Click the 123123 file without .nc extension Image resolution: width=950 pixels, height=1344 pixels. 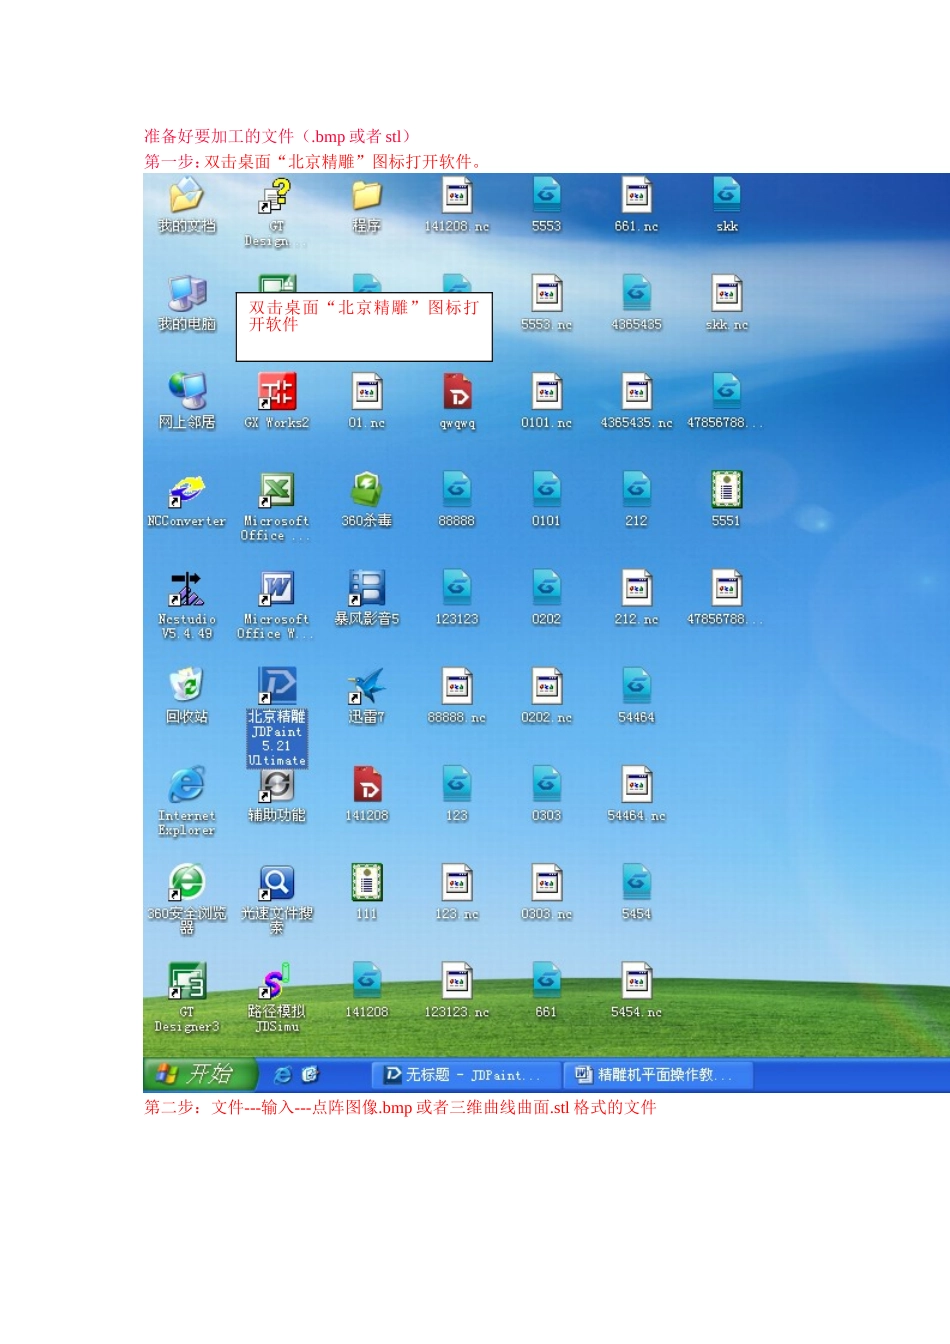(x=457, y=597)
